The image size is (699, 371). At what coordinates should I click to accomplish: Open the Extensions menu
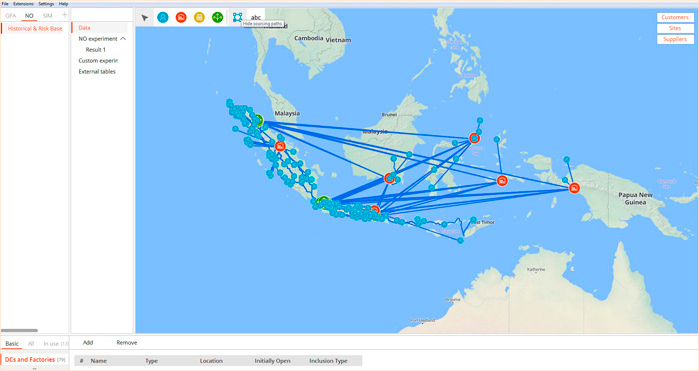23,4
